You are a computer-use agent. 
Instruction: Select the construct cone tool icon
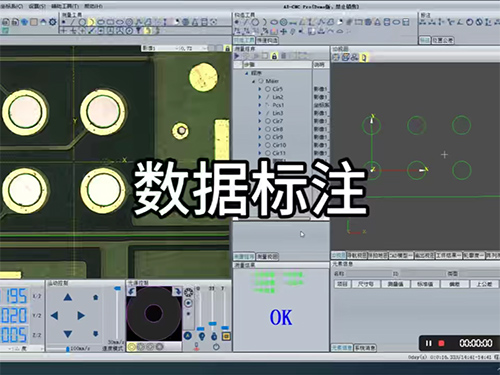pyautogui.click(x=377, y=22)
